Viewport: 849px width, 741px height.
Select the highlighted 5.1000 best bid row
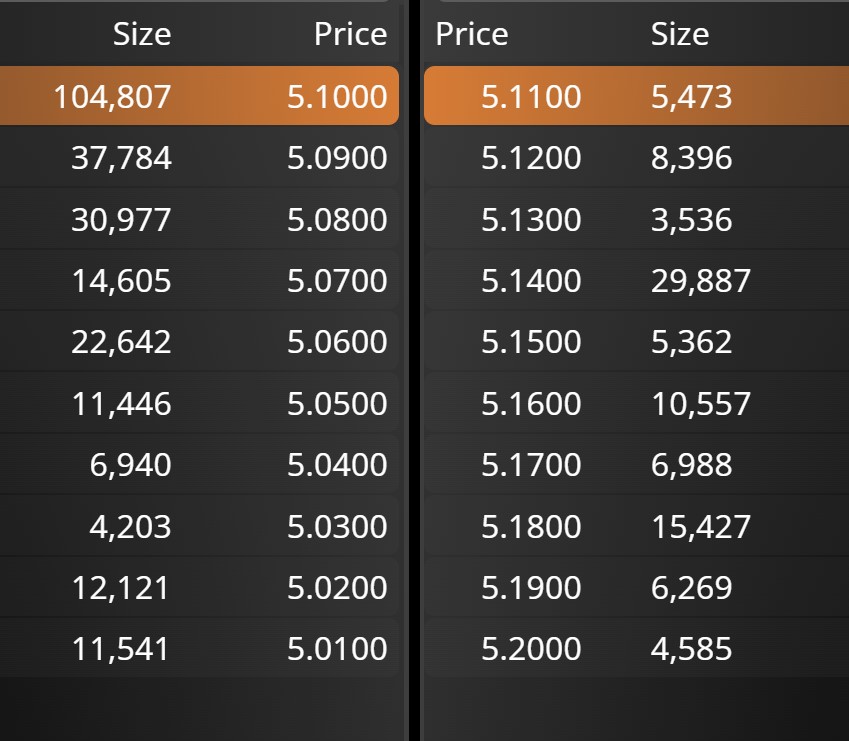200,97
